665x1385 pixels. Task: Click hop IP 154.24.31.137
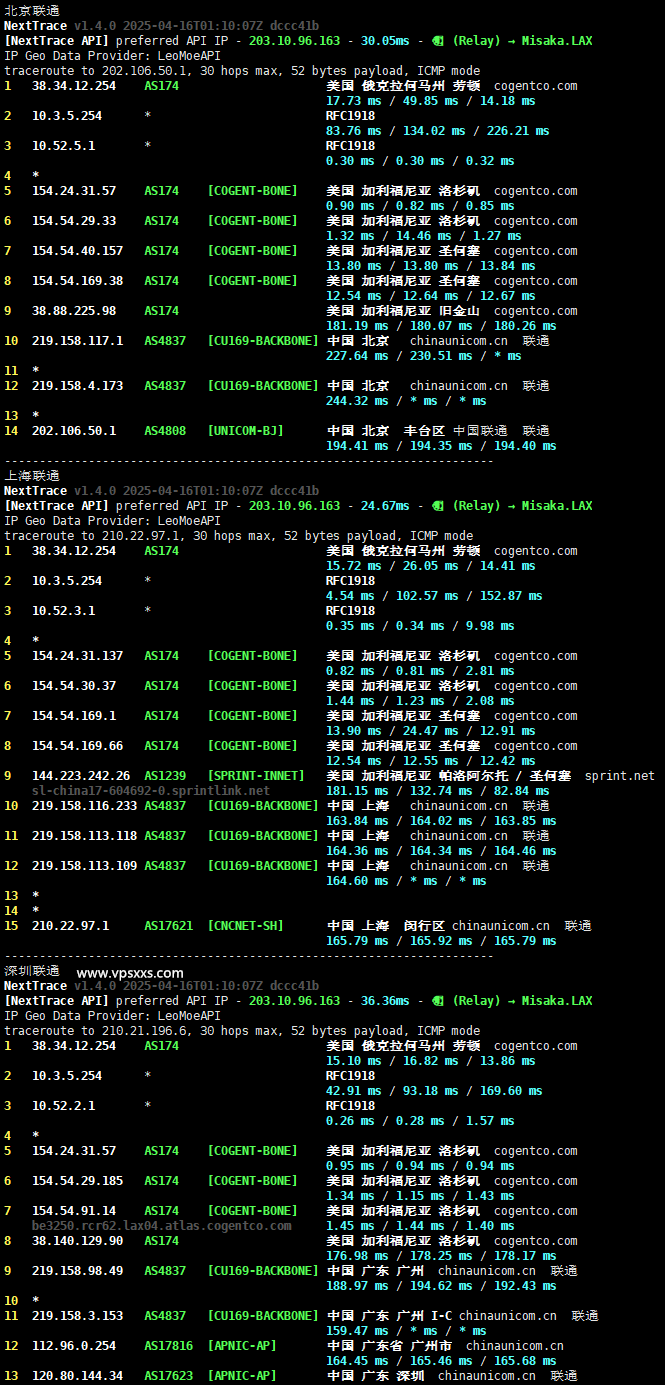(x=77, y=656)
